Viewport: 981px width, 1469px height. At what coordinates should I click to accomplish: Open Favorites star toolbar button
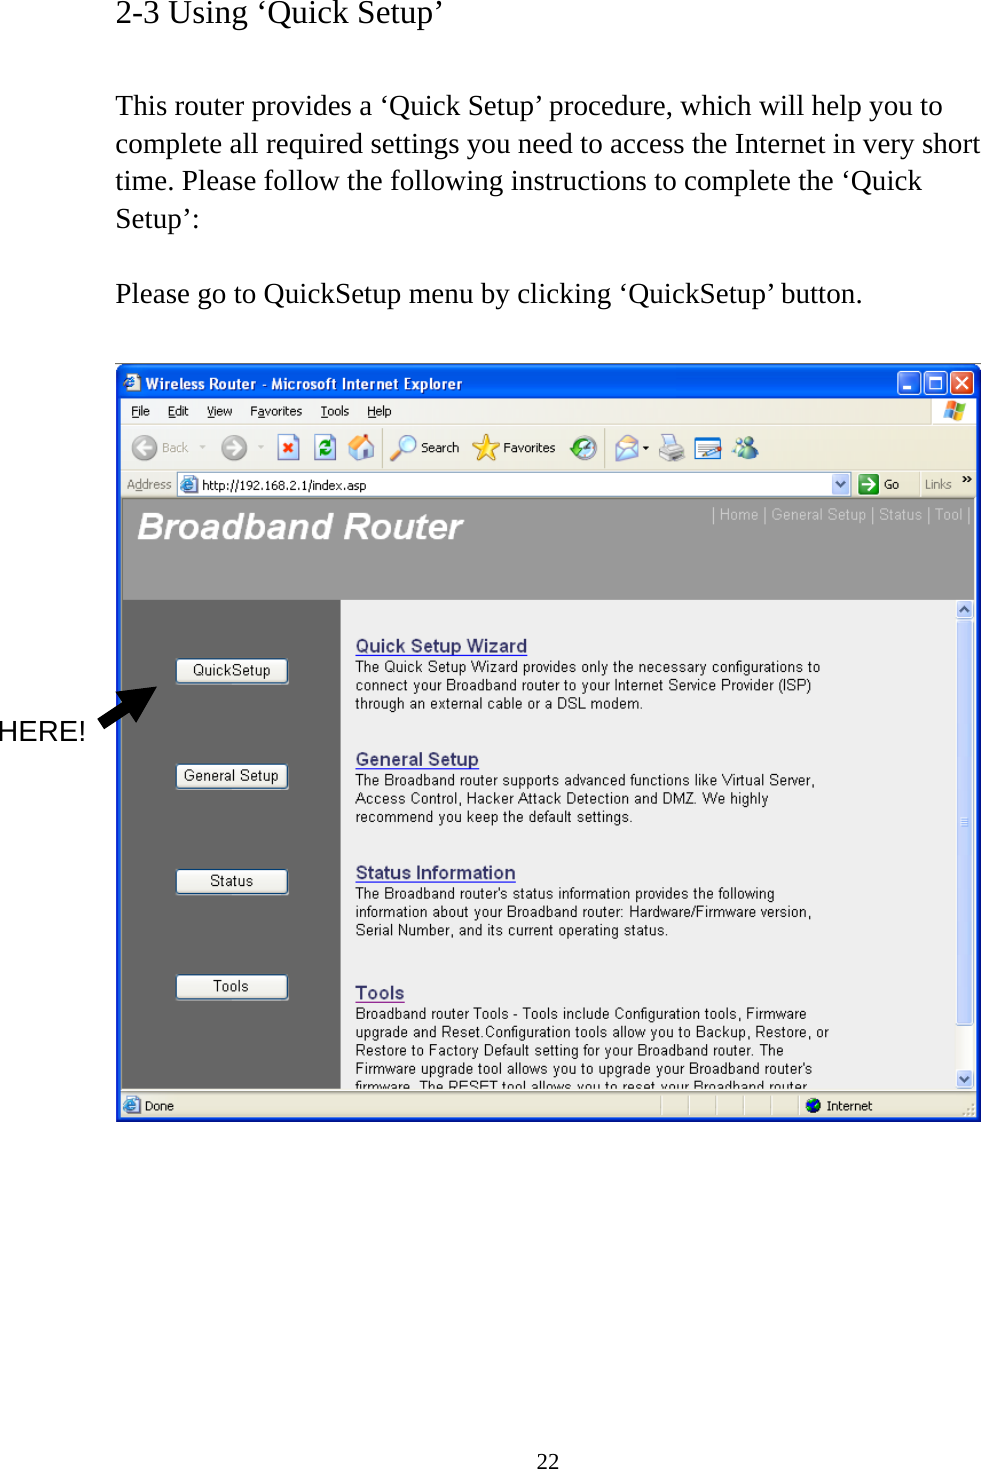514,448
